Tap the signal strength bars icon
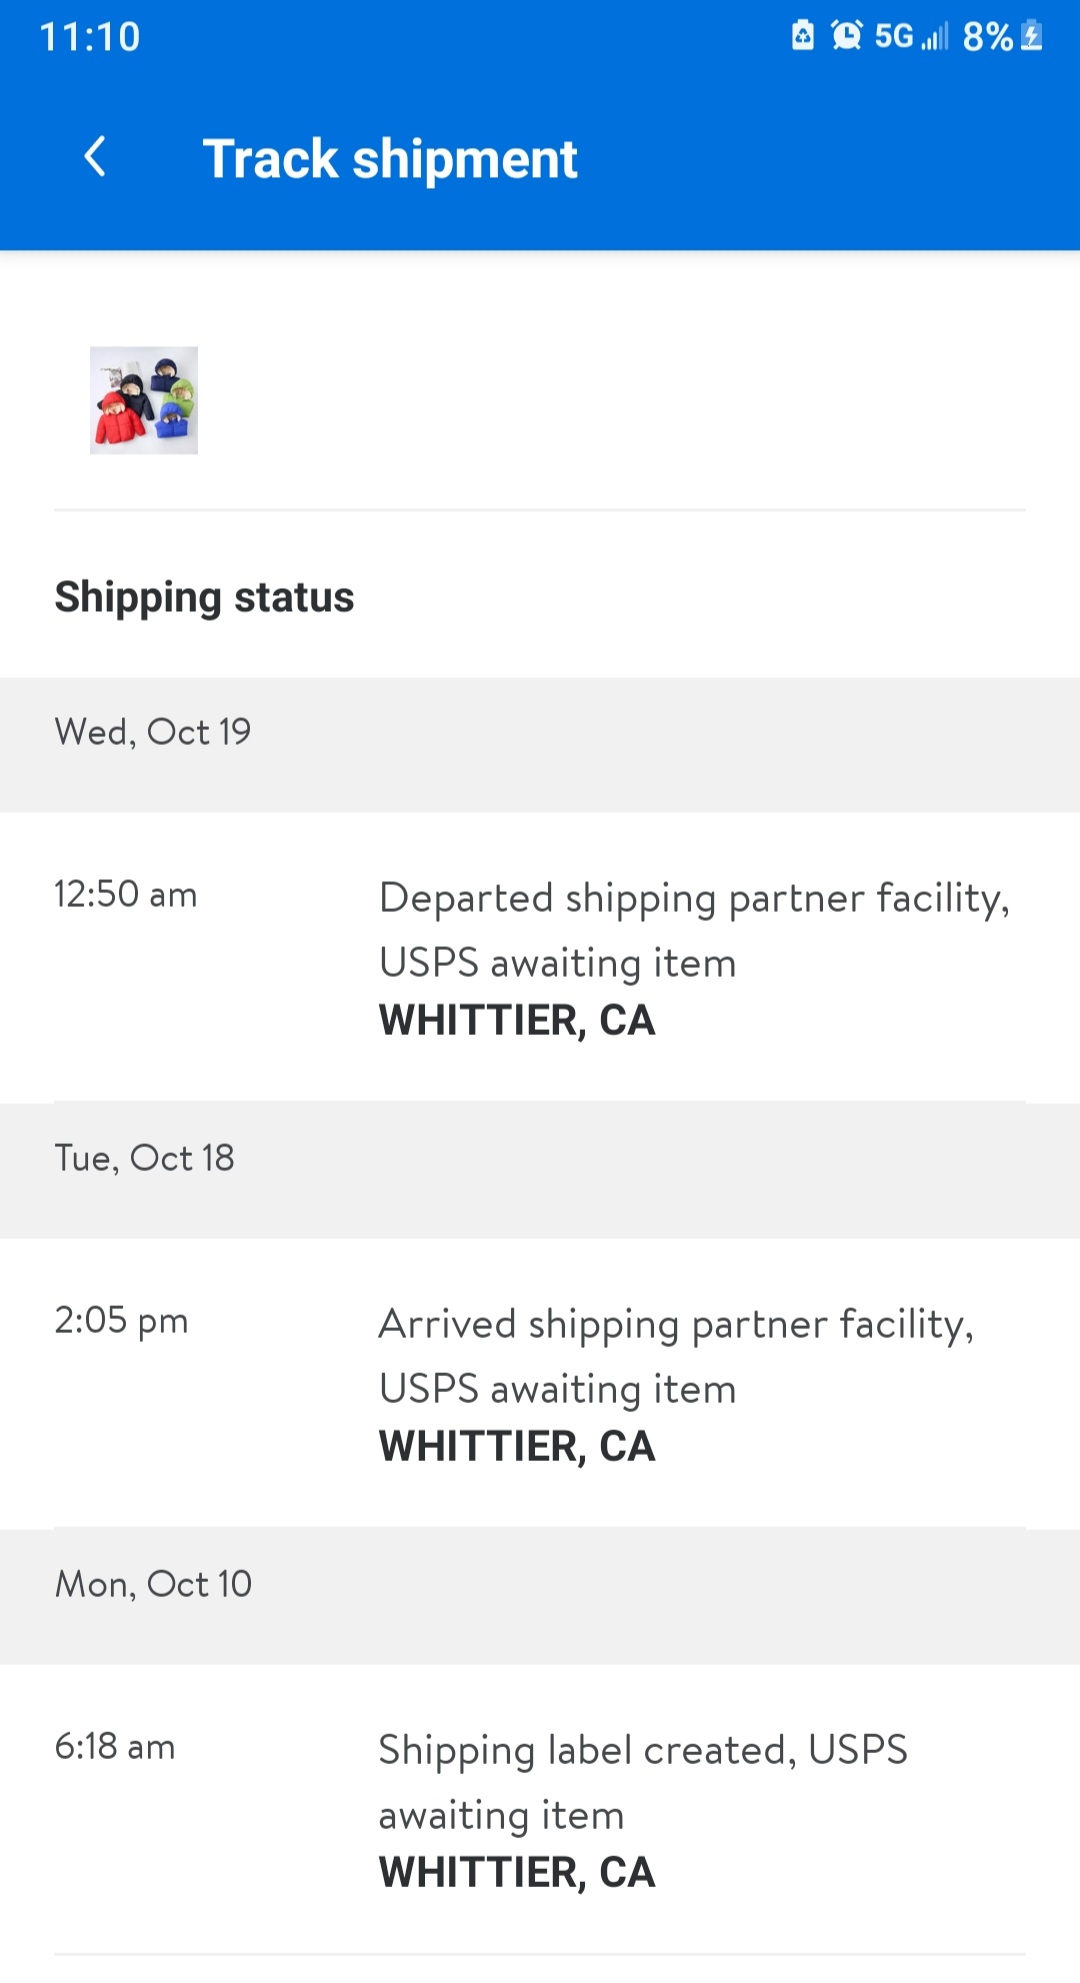The image size is (1080, 1983). (935, 38)
